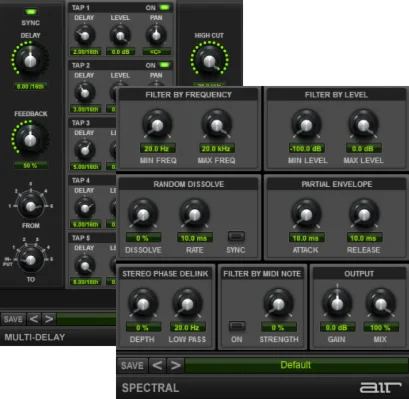Click the SAVE button in Spectral

pyautogui.click(x=132, y=365)
